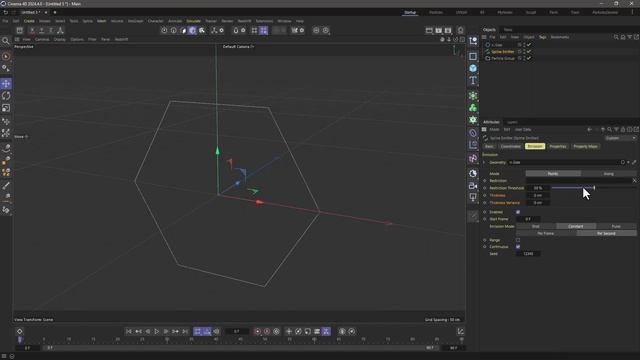This screenshot has height=360, width=640.
Task: Open the Attributes Mode menu
Action: coord(494,130)
